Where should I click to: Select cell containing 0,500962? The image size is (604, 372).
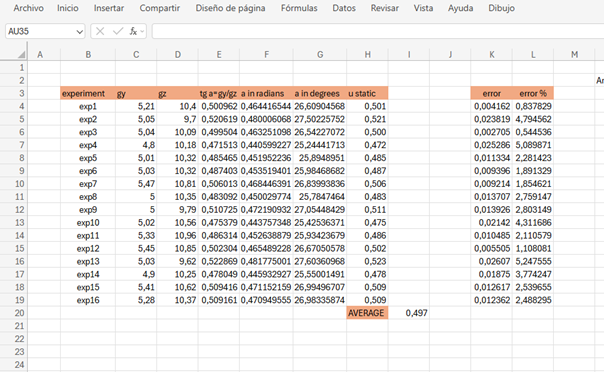tap(219, 106)
